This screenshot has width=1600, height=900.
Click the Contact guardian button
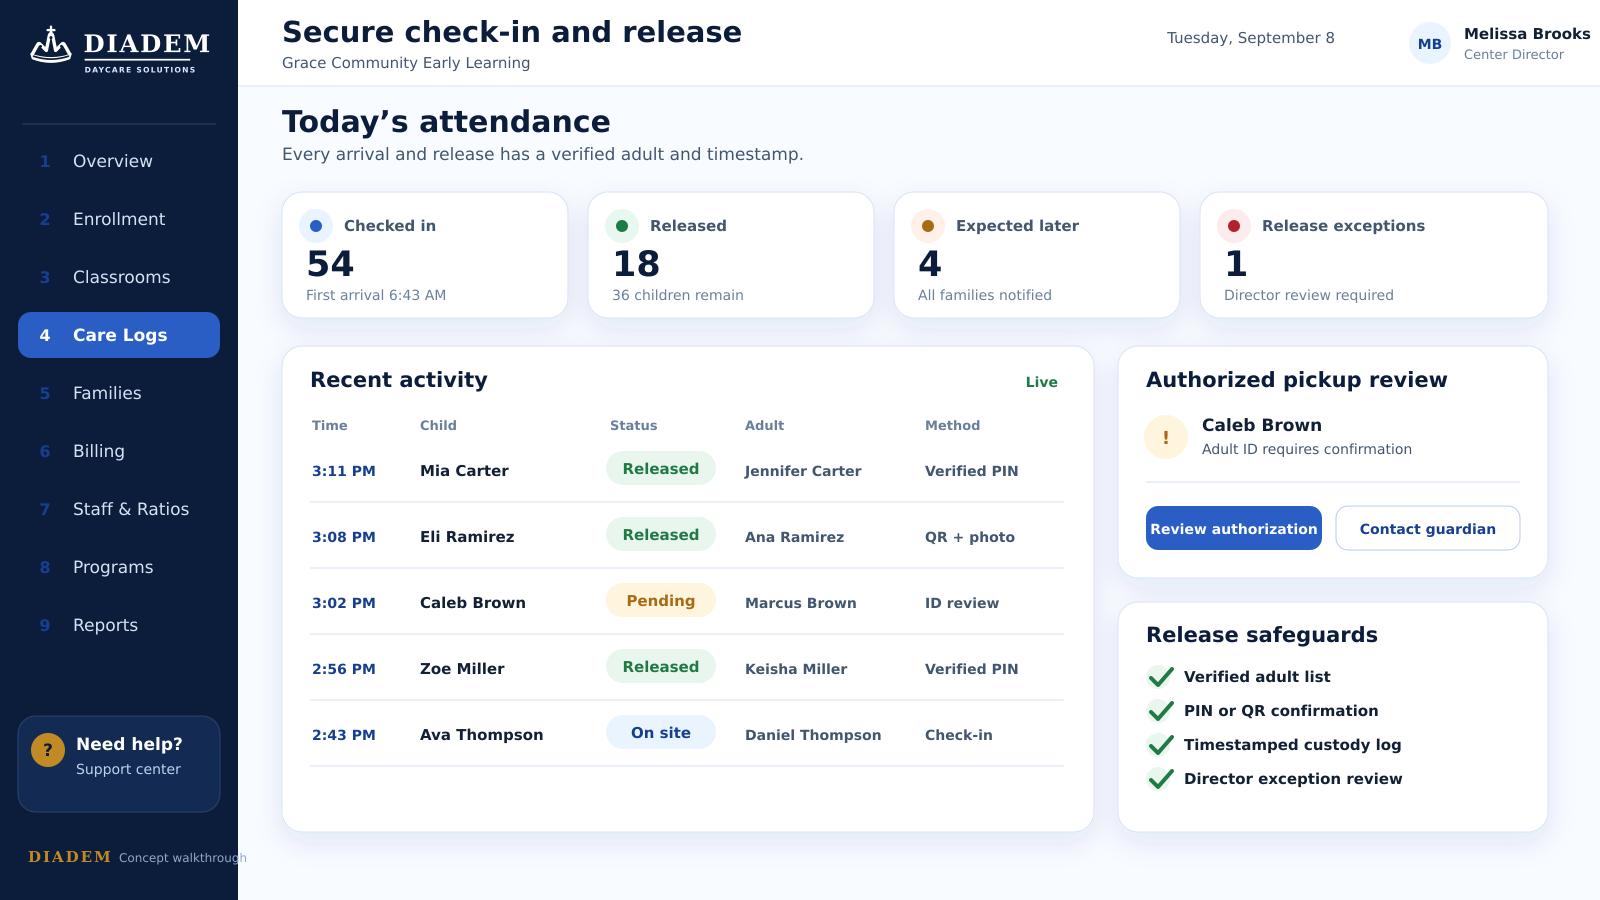[1428, 528]
